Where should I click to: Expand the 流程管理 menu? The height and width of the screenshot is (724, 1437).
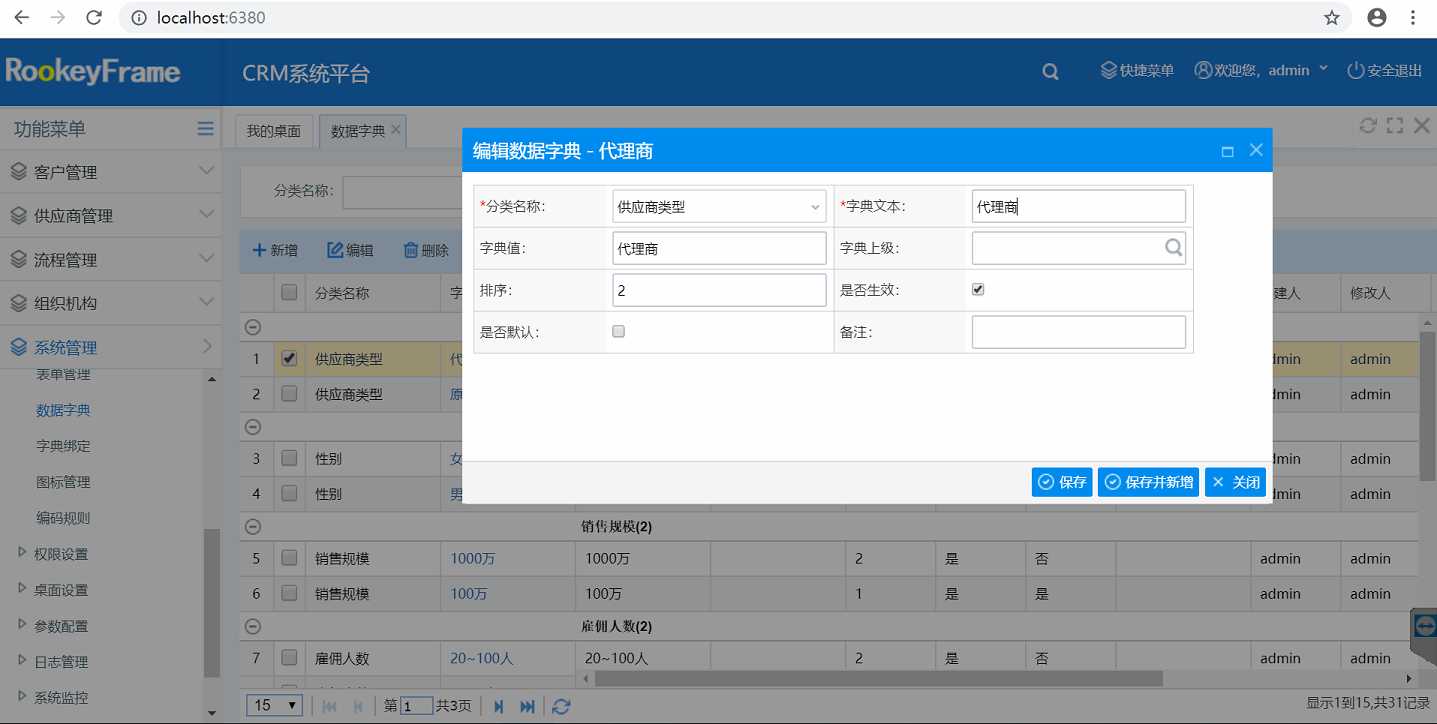point(110,259)
